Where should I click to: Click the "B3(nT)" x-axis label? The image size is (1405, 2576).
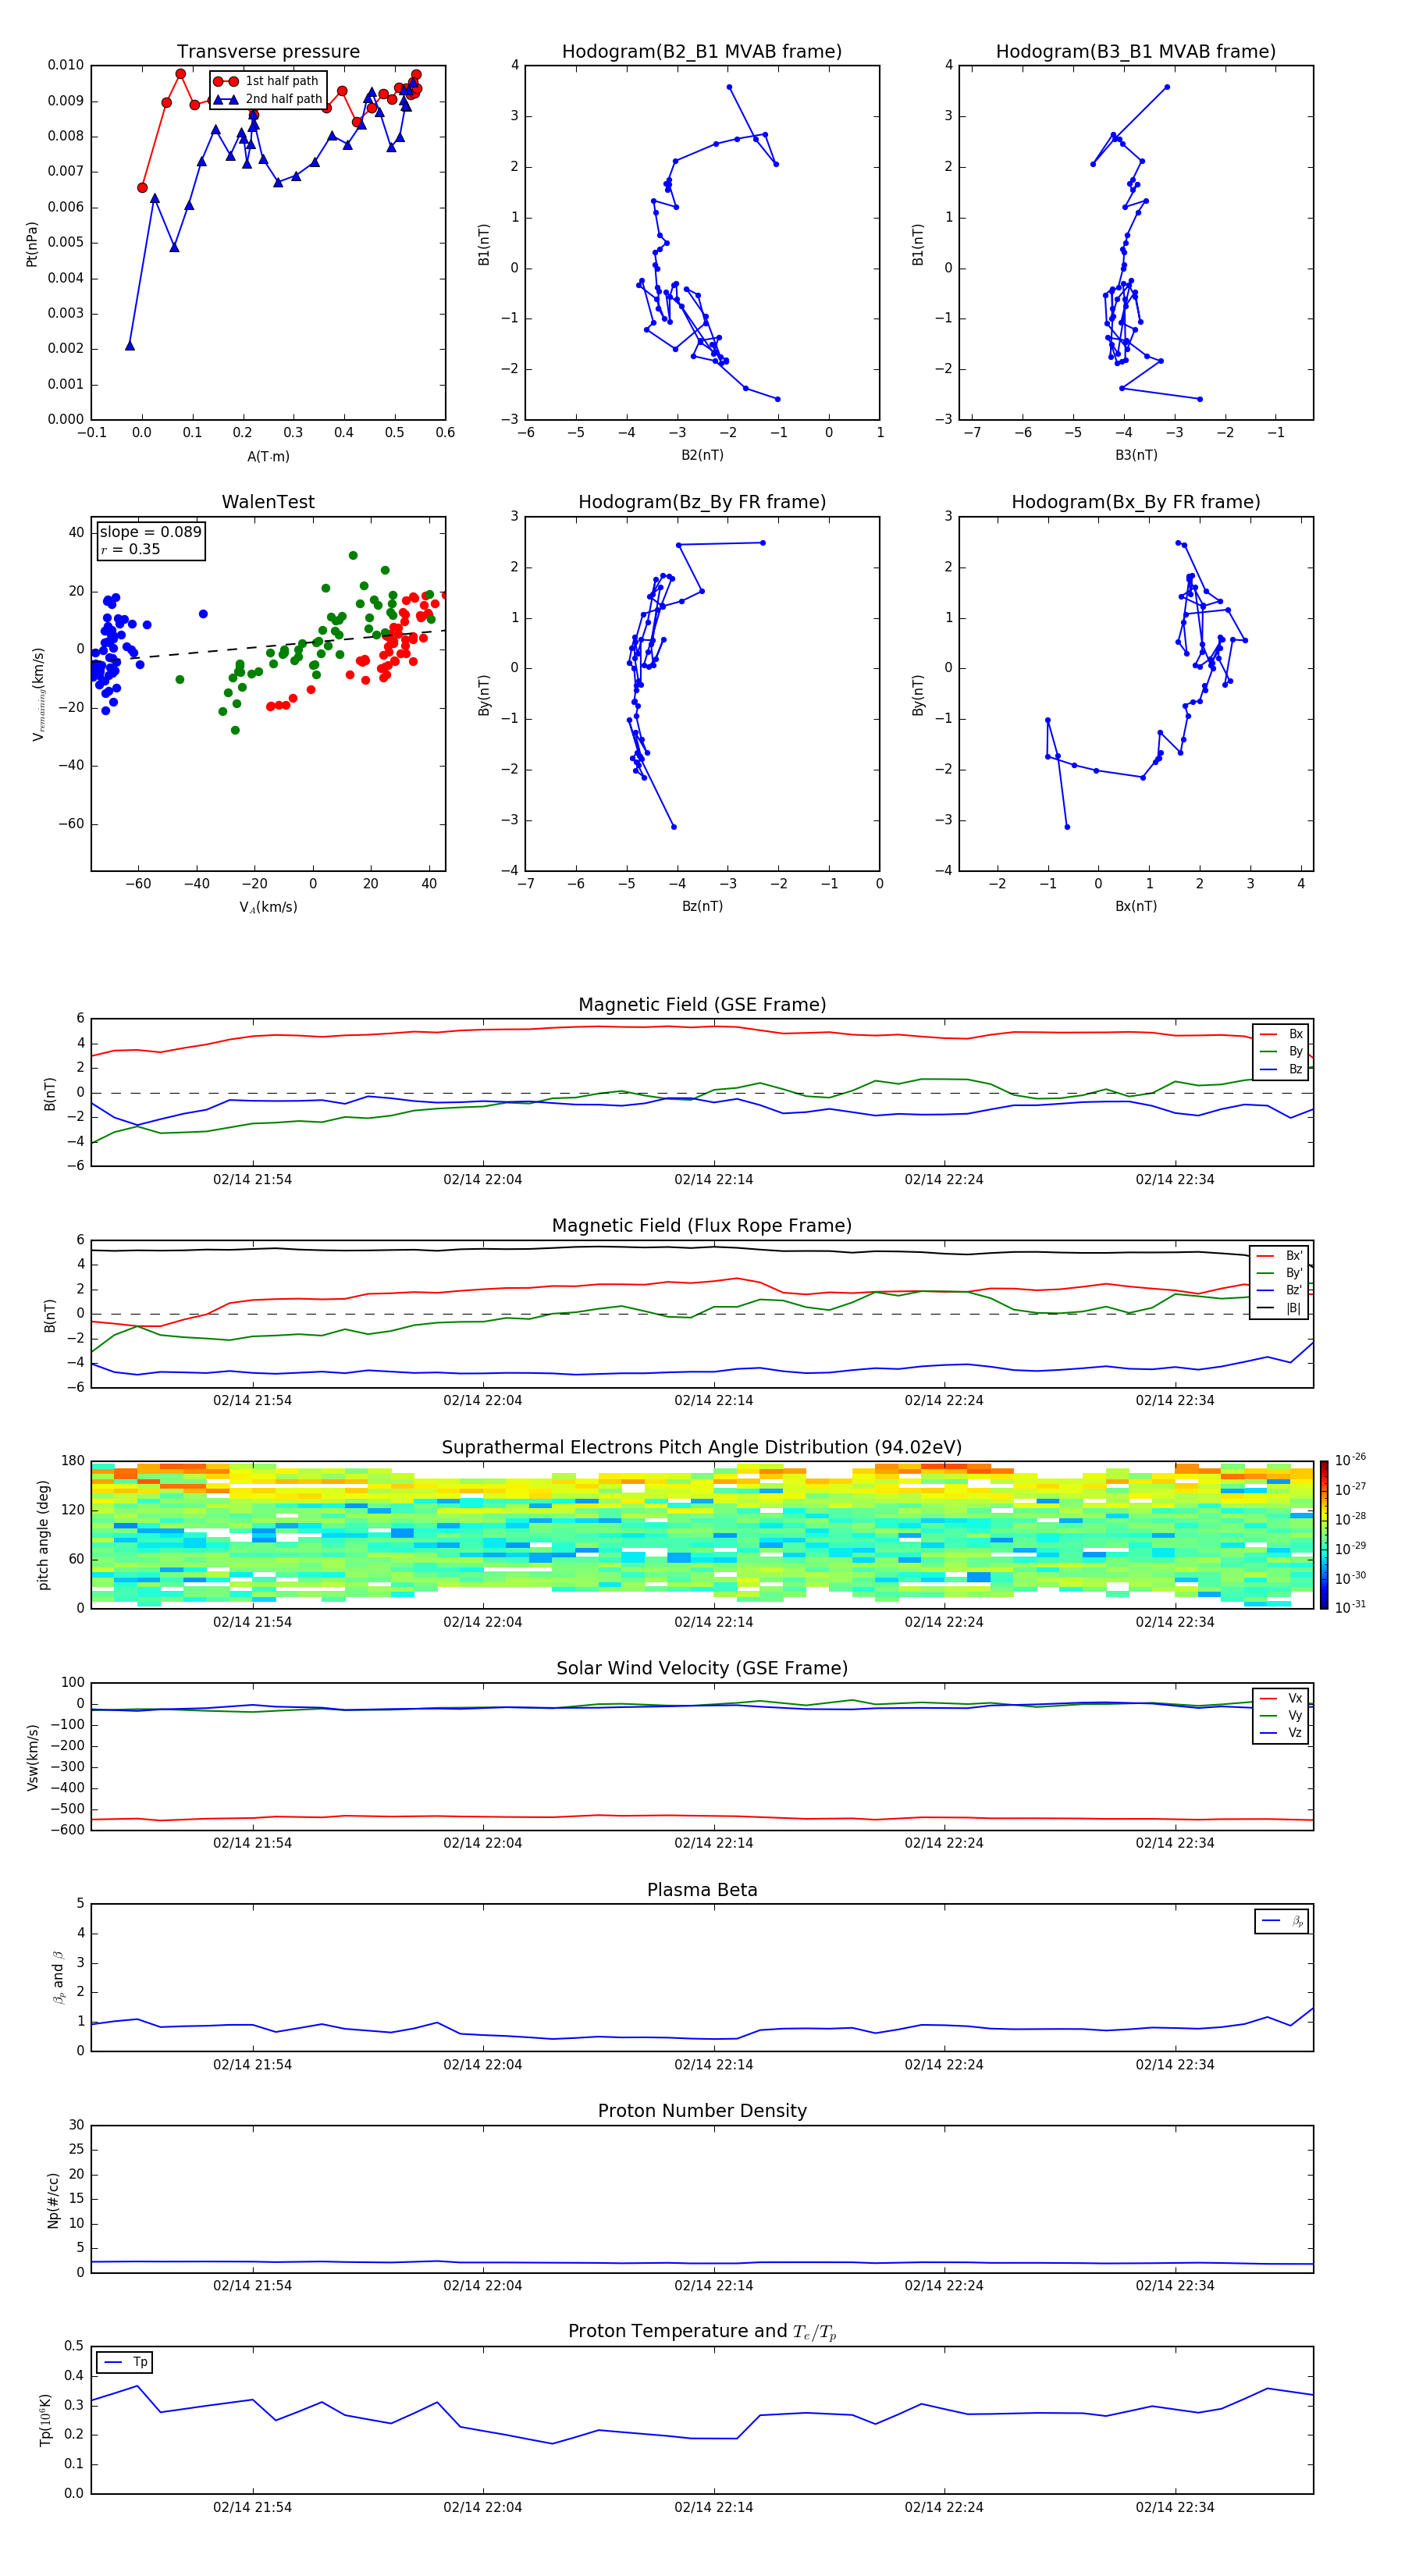[1136, 455]
